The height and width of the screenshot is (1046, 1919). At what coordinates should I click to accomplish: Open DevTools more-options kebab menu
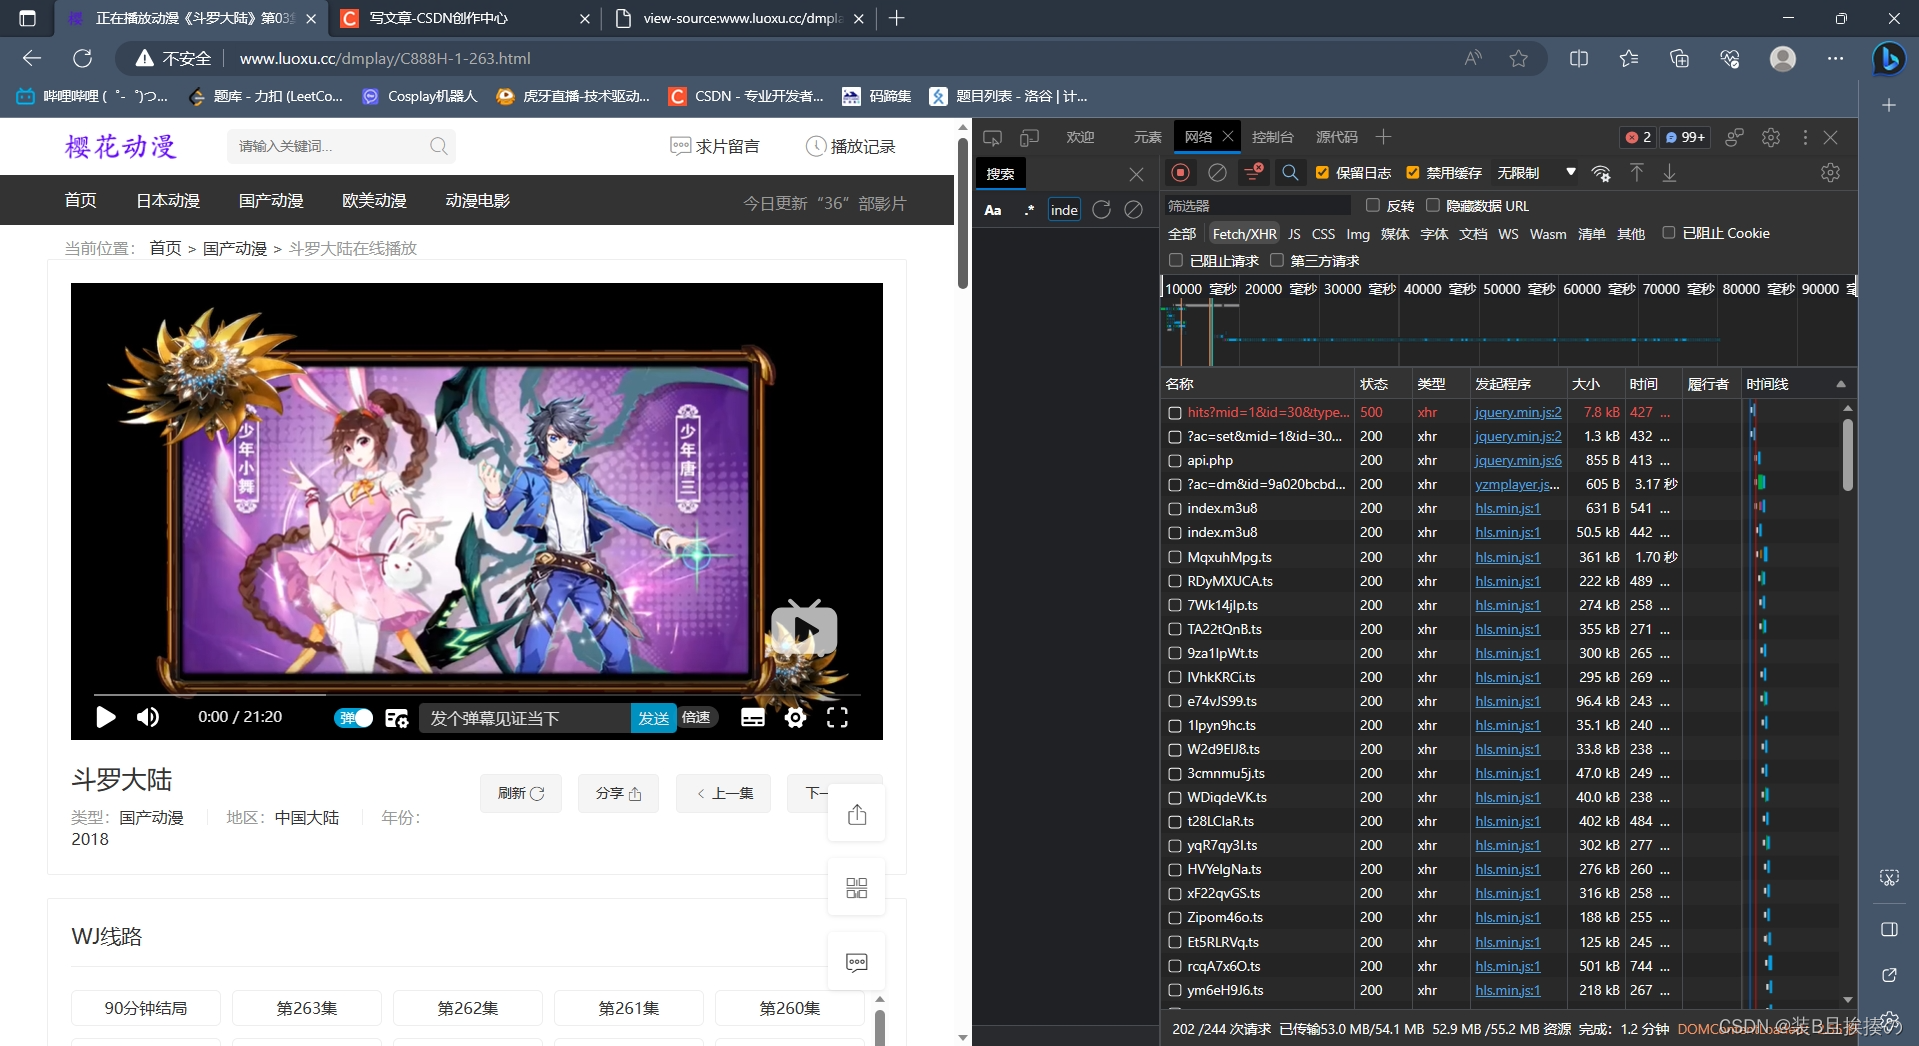pyautogui.click(x=1805, y=137)
